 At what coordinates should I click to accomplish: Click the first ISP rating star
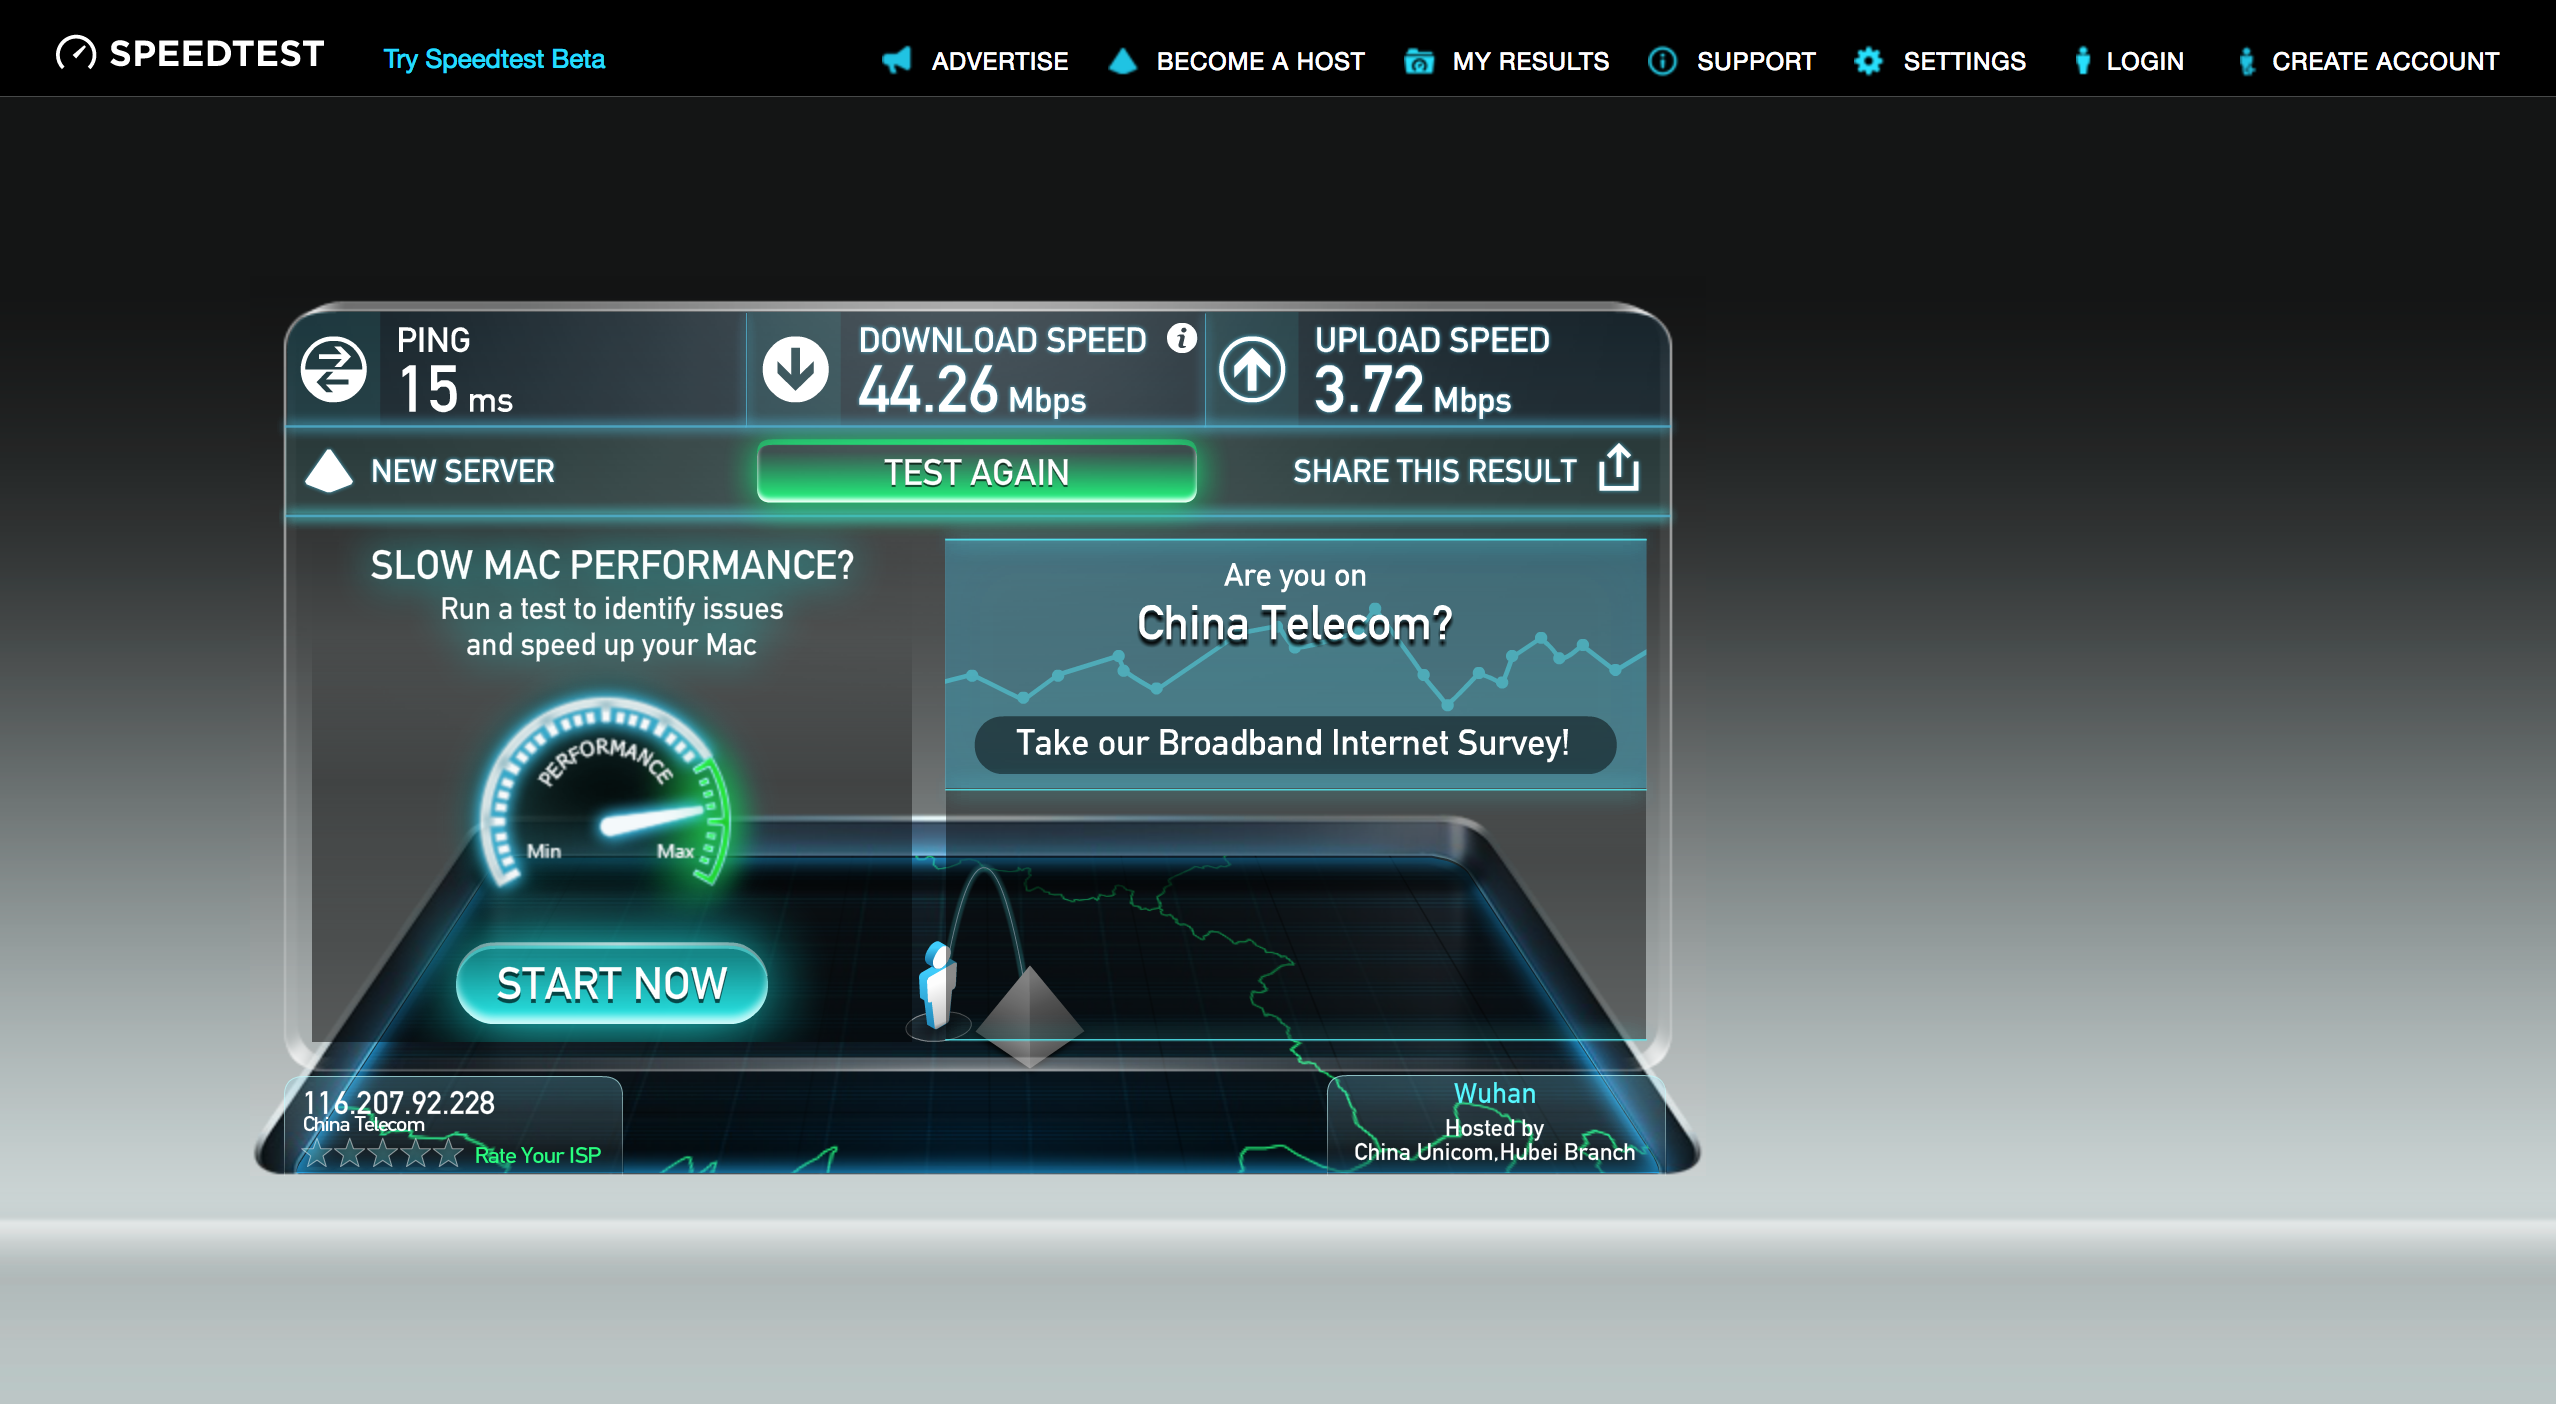tap(317, 1153)
